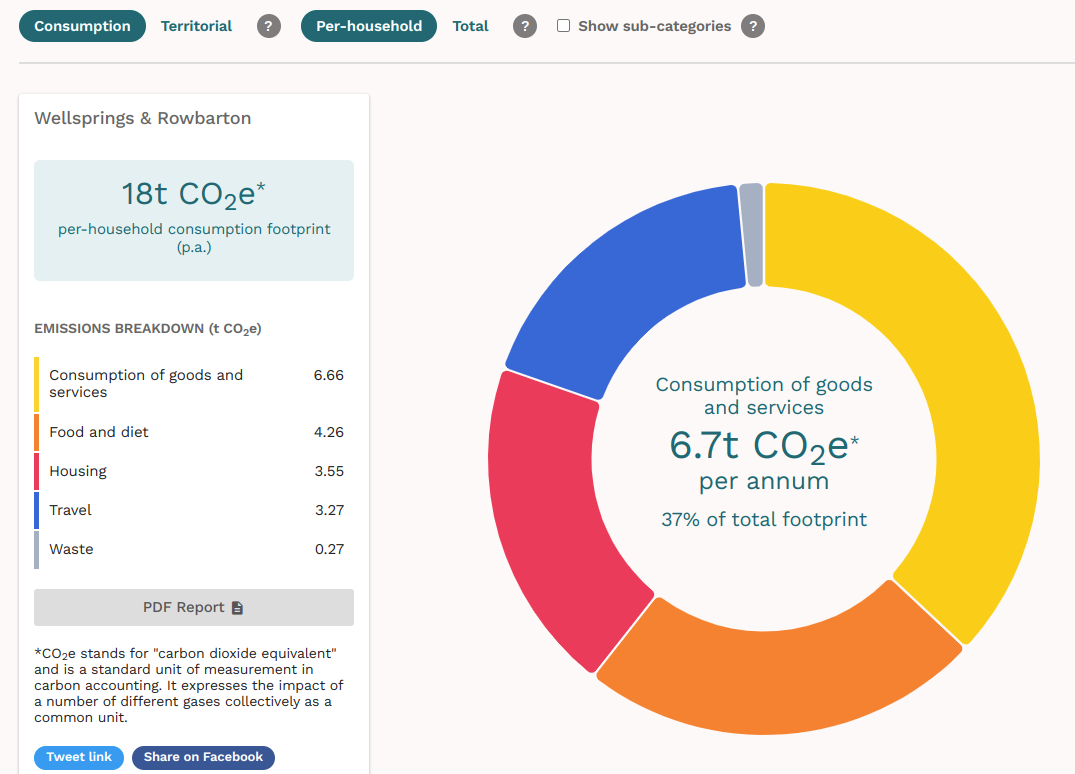Click help icon next to Territorial
Image resolution: width=1075 pixels, height=774 pixels.
(268, 26)
